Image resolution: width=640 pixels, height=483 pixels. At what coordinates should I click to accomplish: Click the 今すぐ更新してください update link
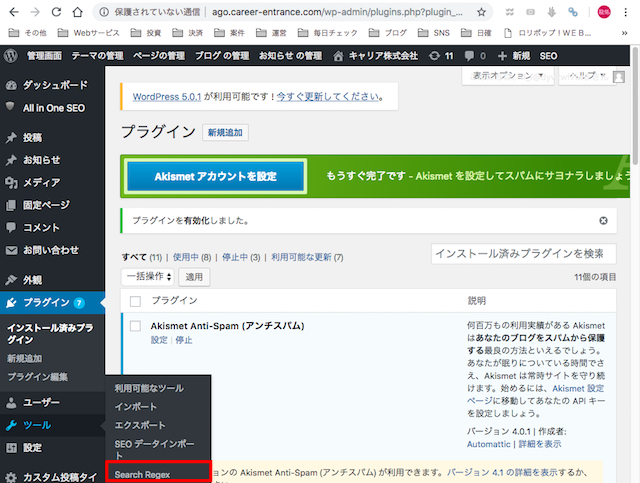329,96
